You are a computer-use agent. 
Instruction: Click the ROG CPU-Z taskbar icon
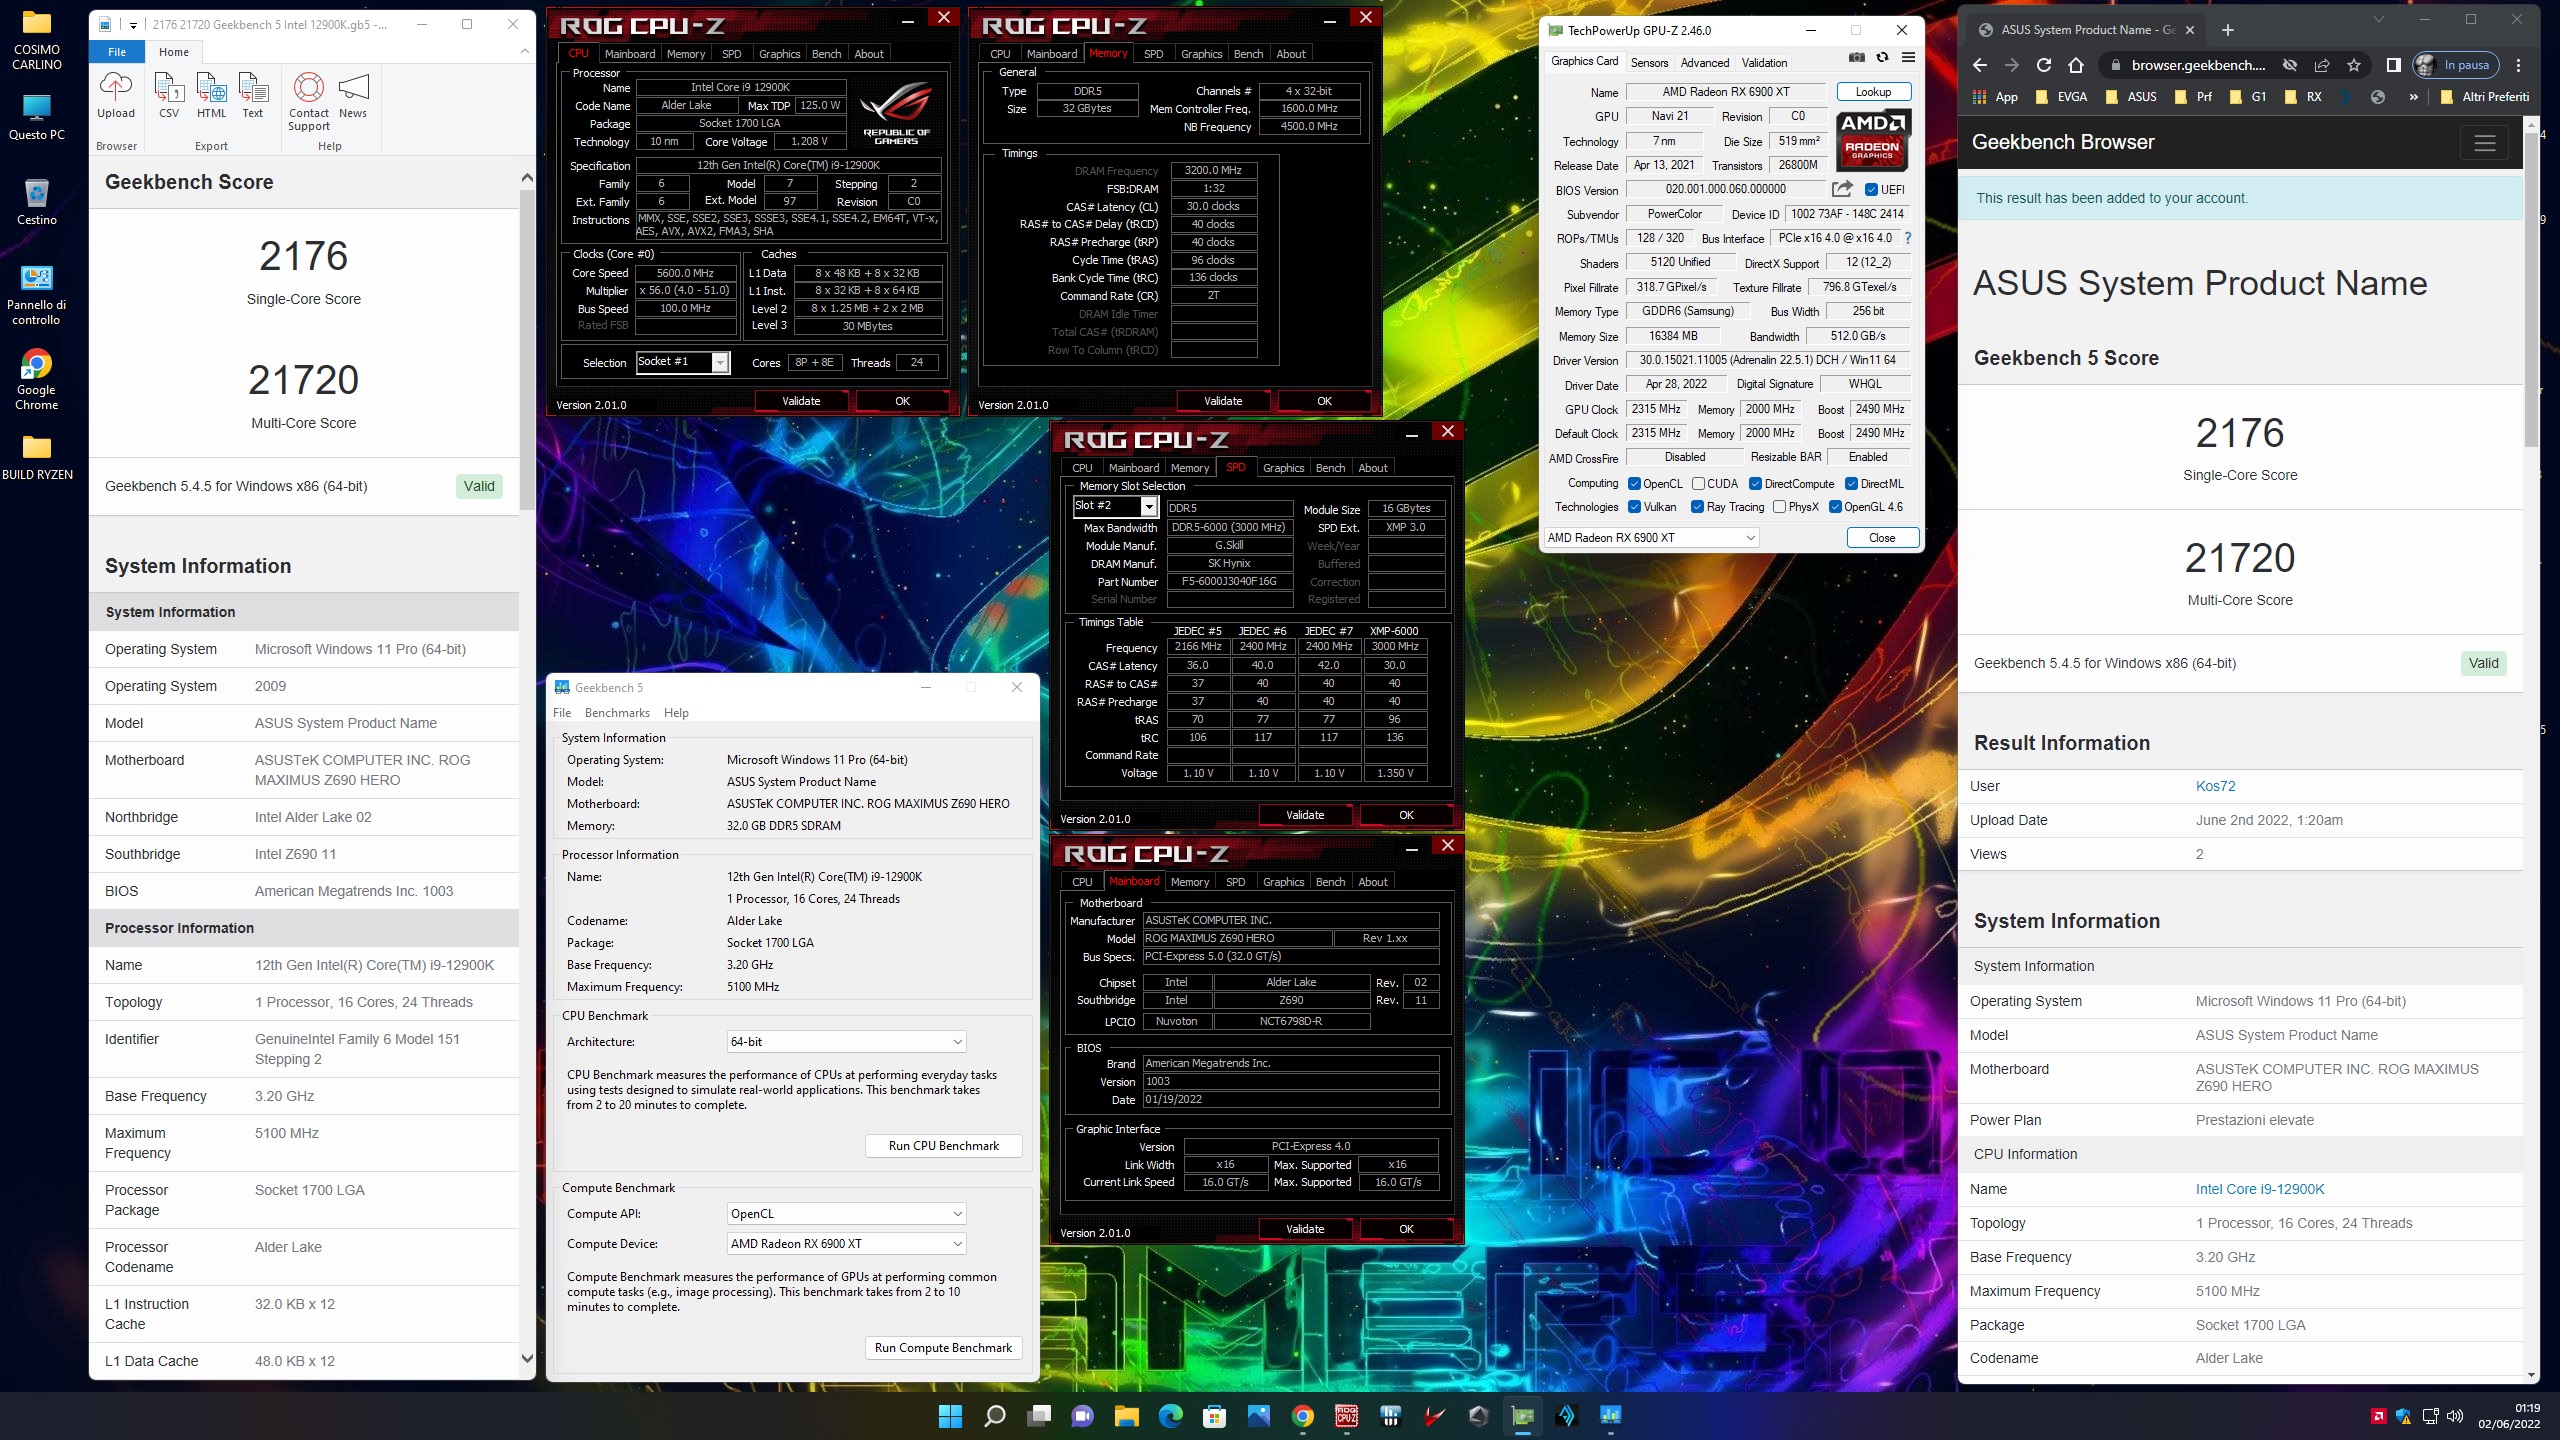pos(1346,1415)
